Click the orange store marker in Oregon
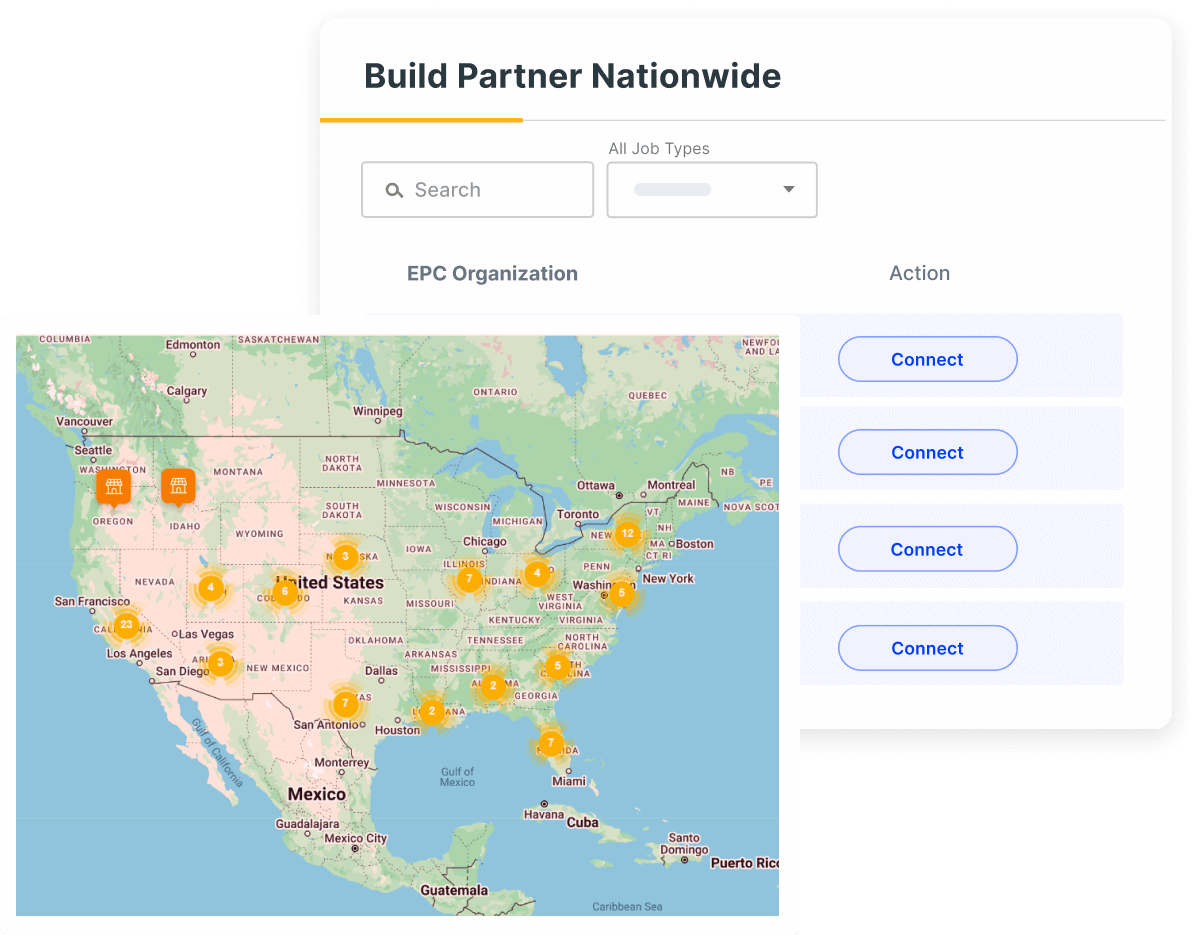 (113, 487)
